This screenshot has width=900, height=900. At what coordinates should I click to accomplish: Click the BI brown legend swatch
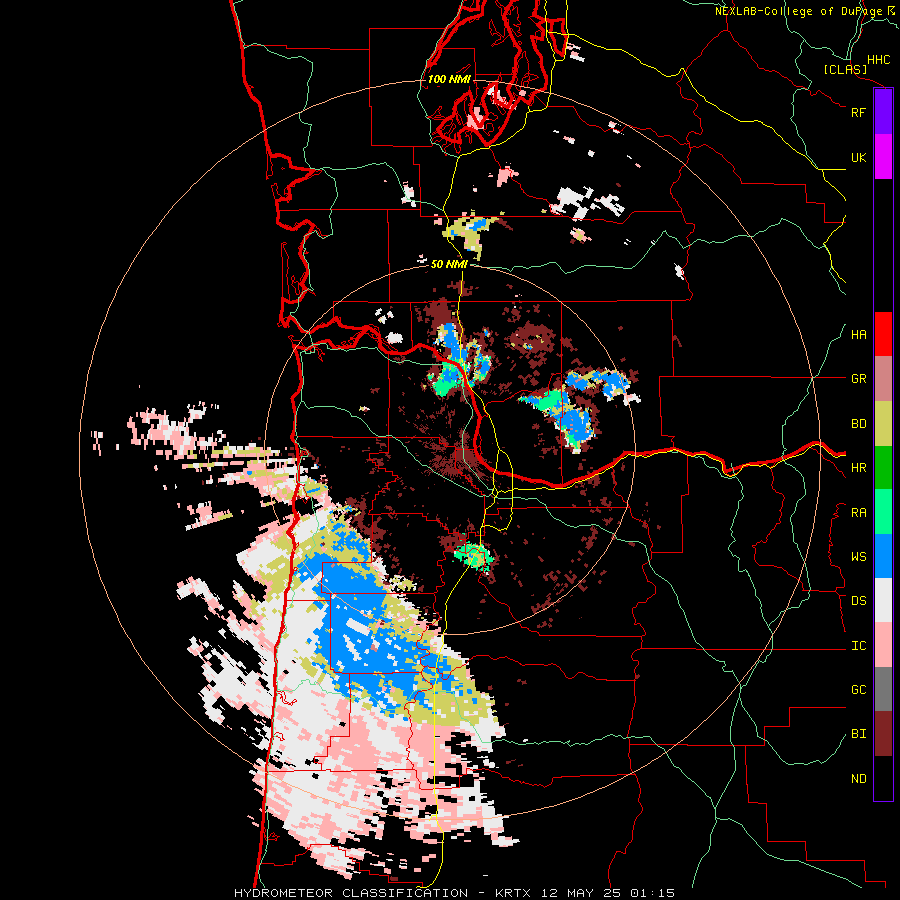point(883,734)
